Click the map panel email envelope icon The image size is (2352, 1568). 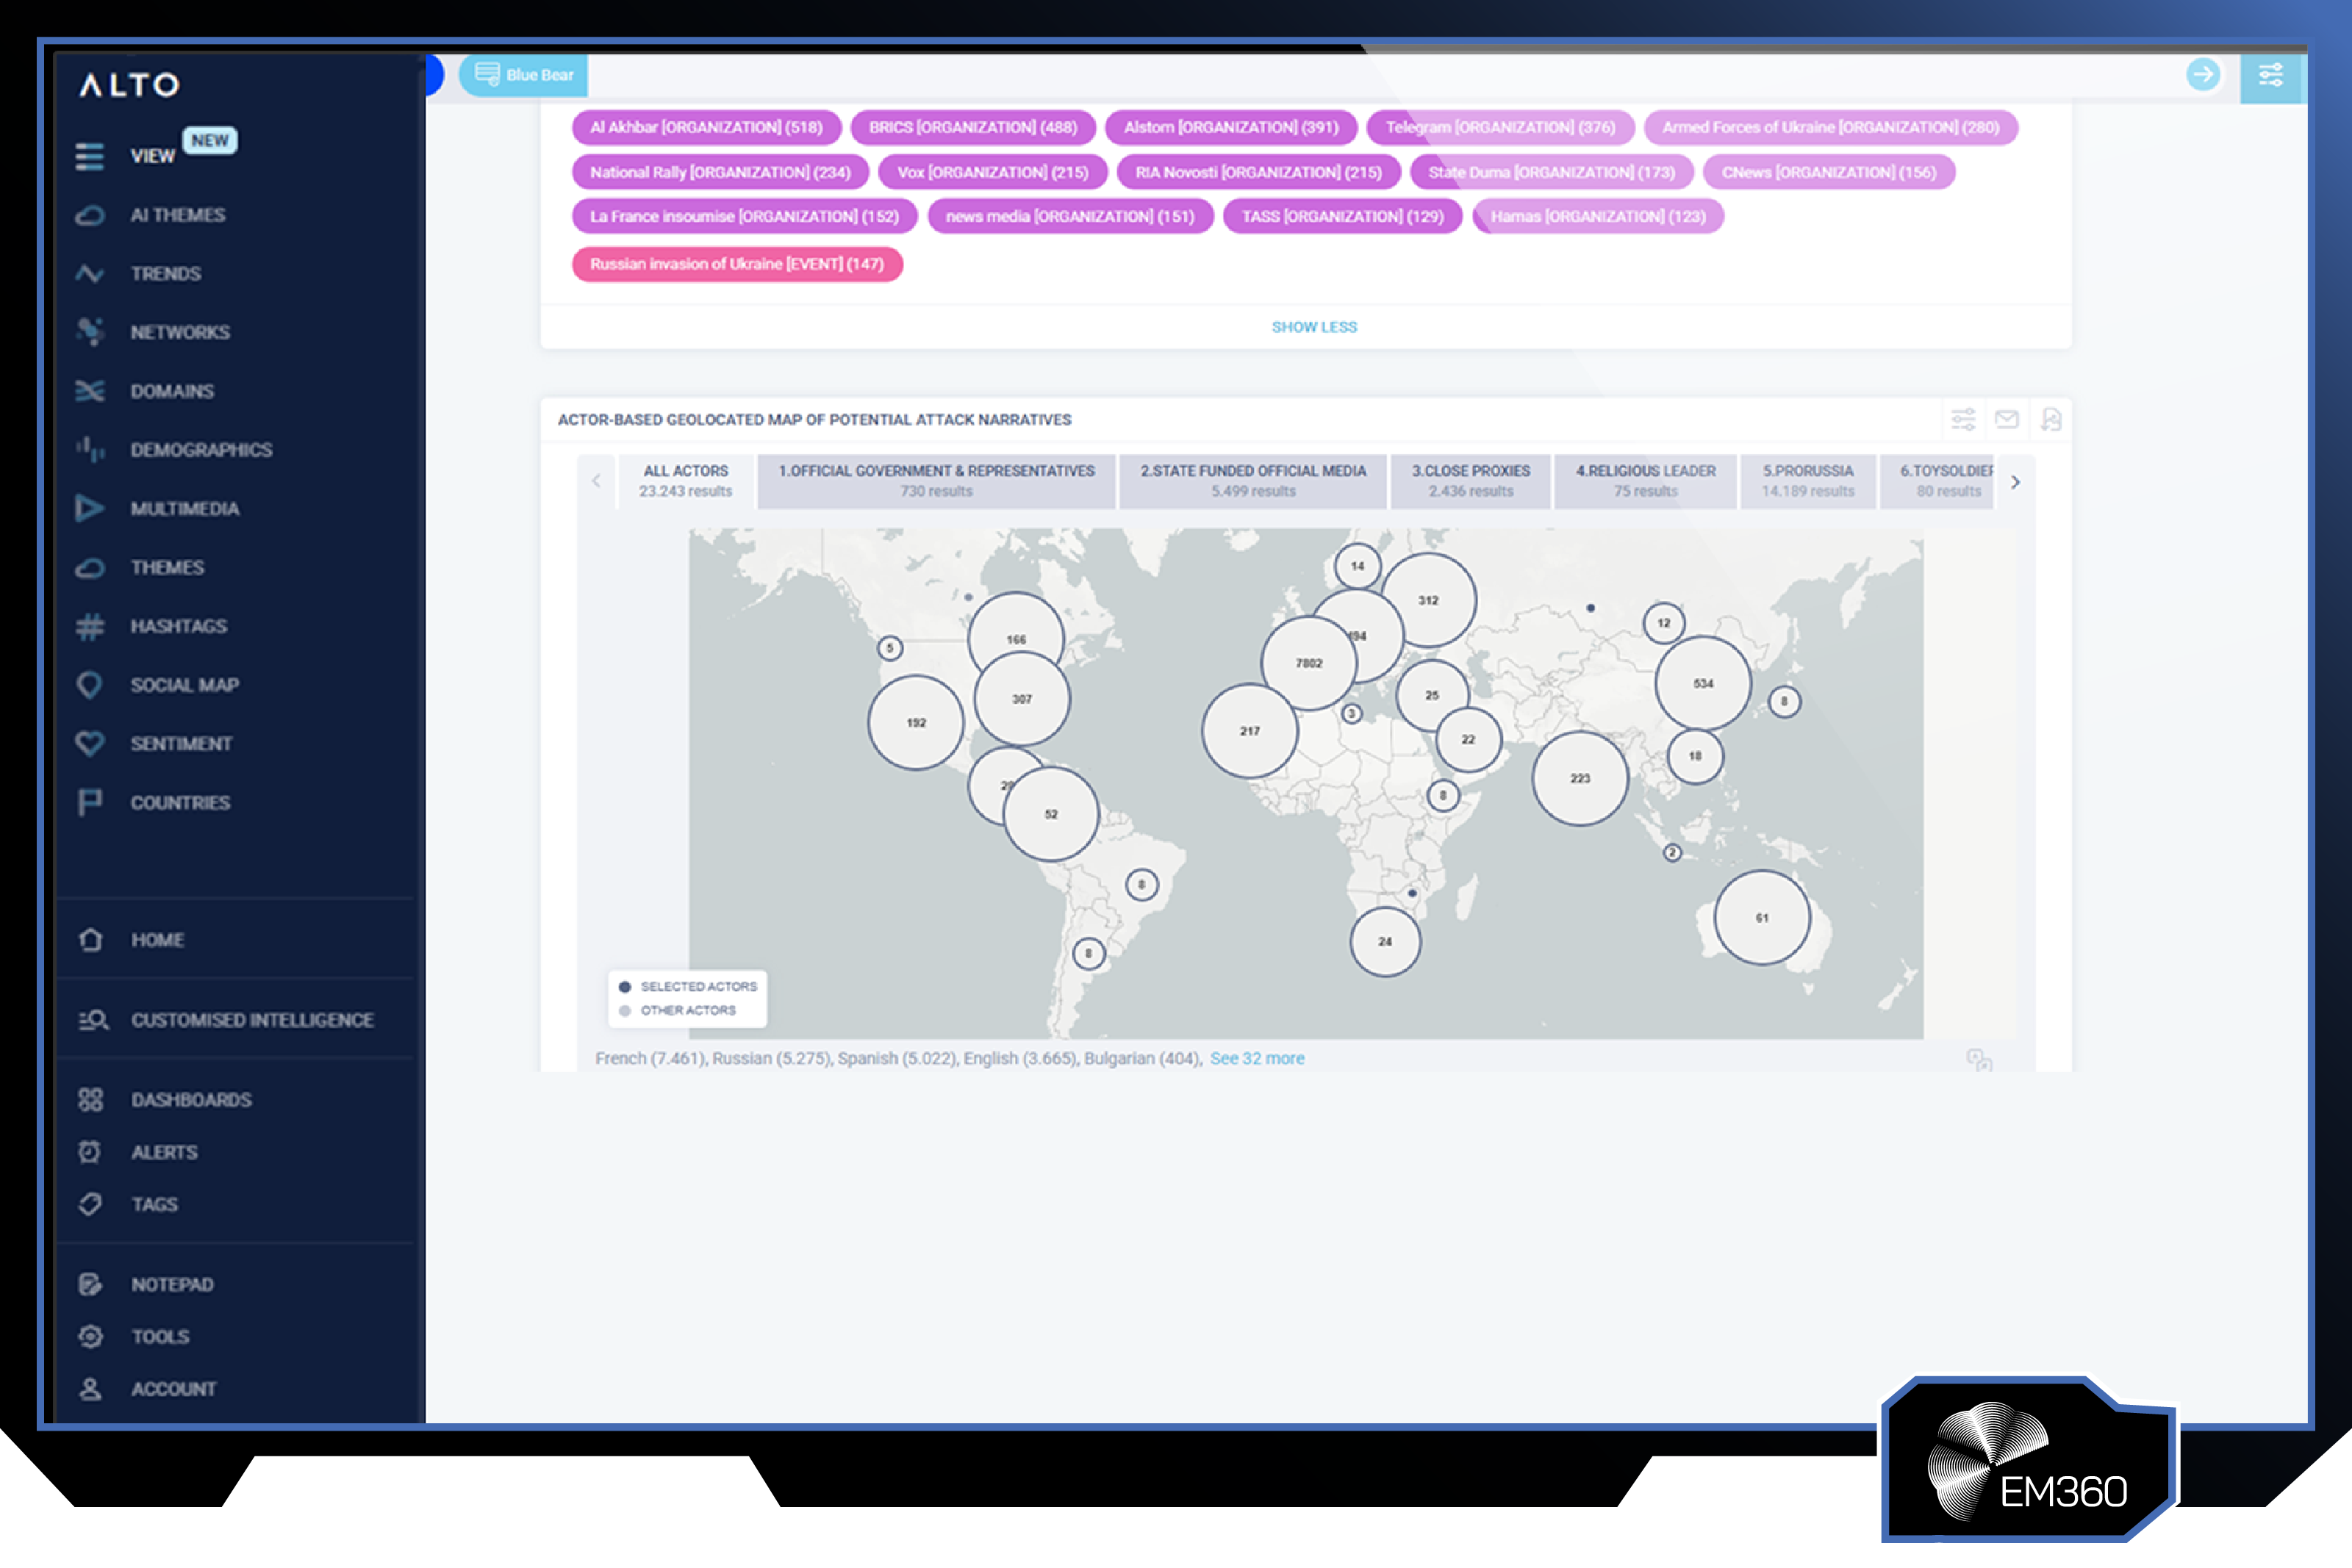2007,419
